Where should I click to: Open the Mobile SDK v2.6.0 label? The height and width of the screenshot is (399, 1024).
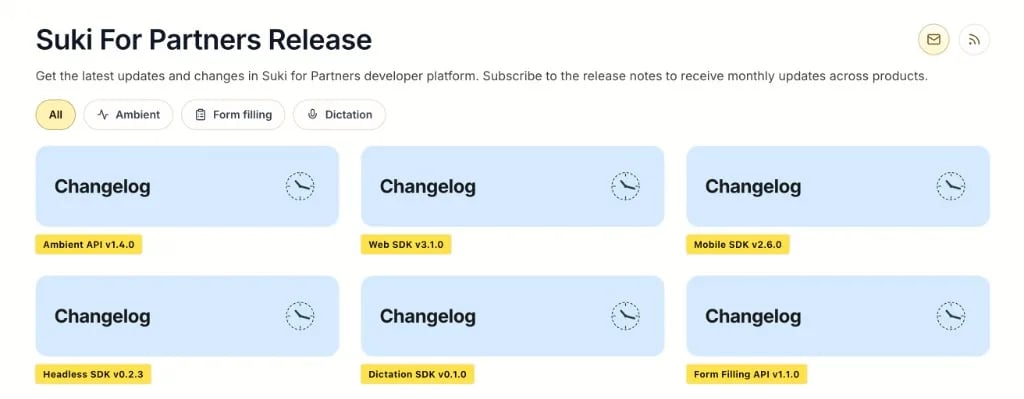[x=737, y=245]
